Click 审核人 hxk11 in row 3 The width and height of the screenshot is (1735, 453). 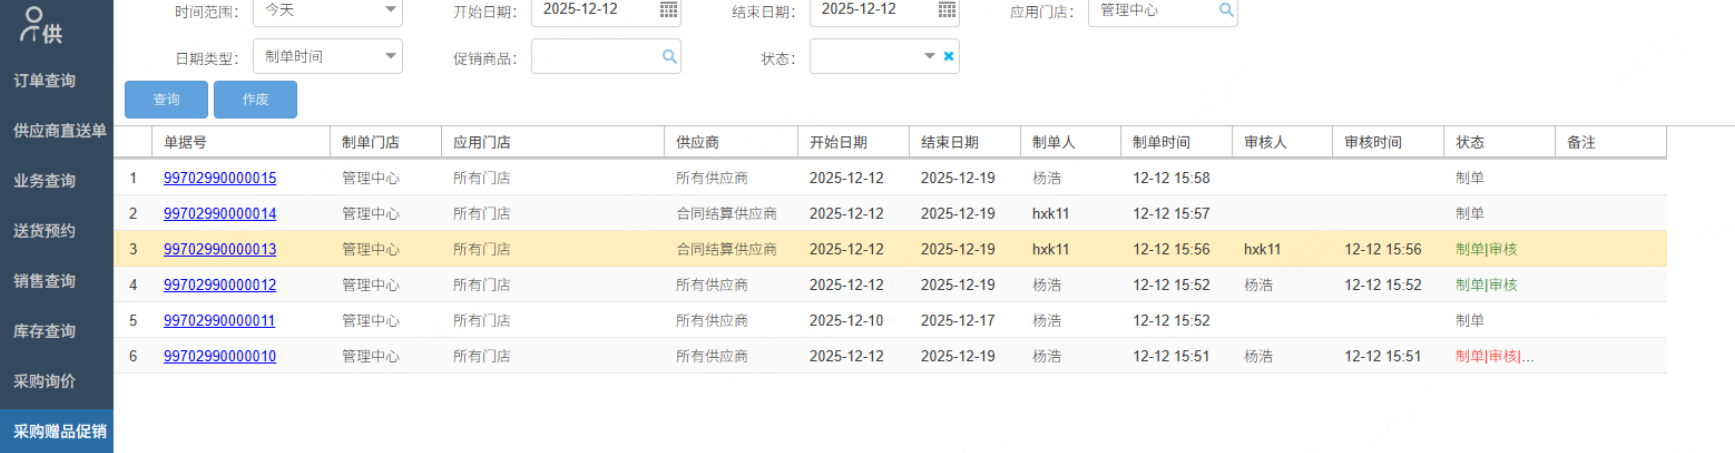tap(1262, 249)
